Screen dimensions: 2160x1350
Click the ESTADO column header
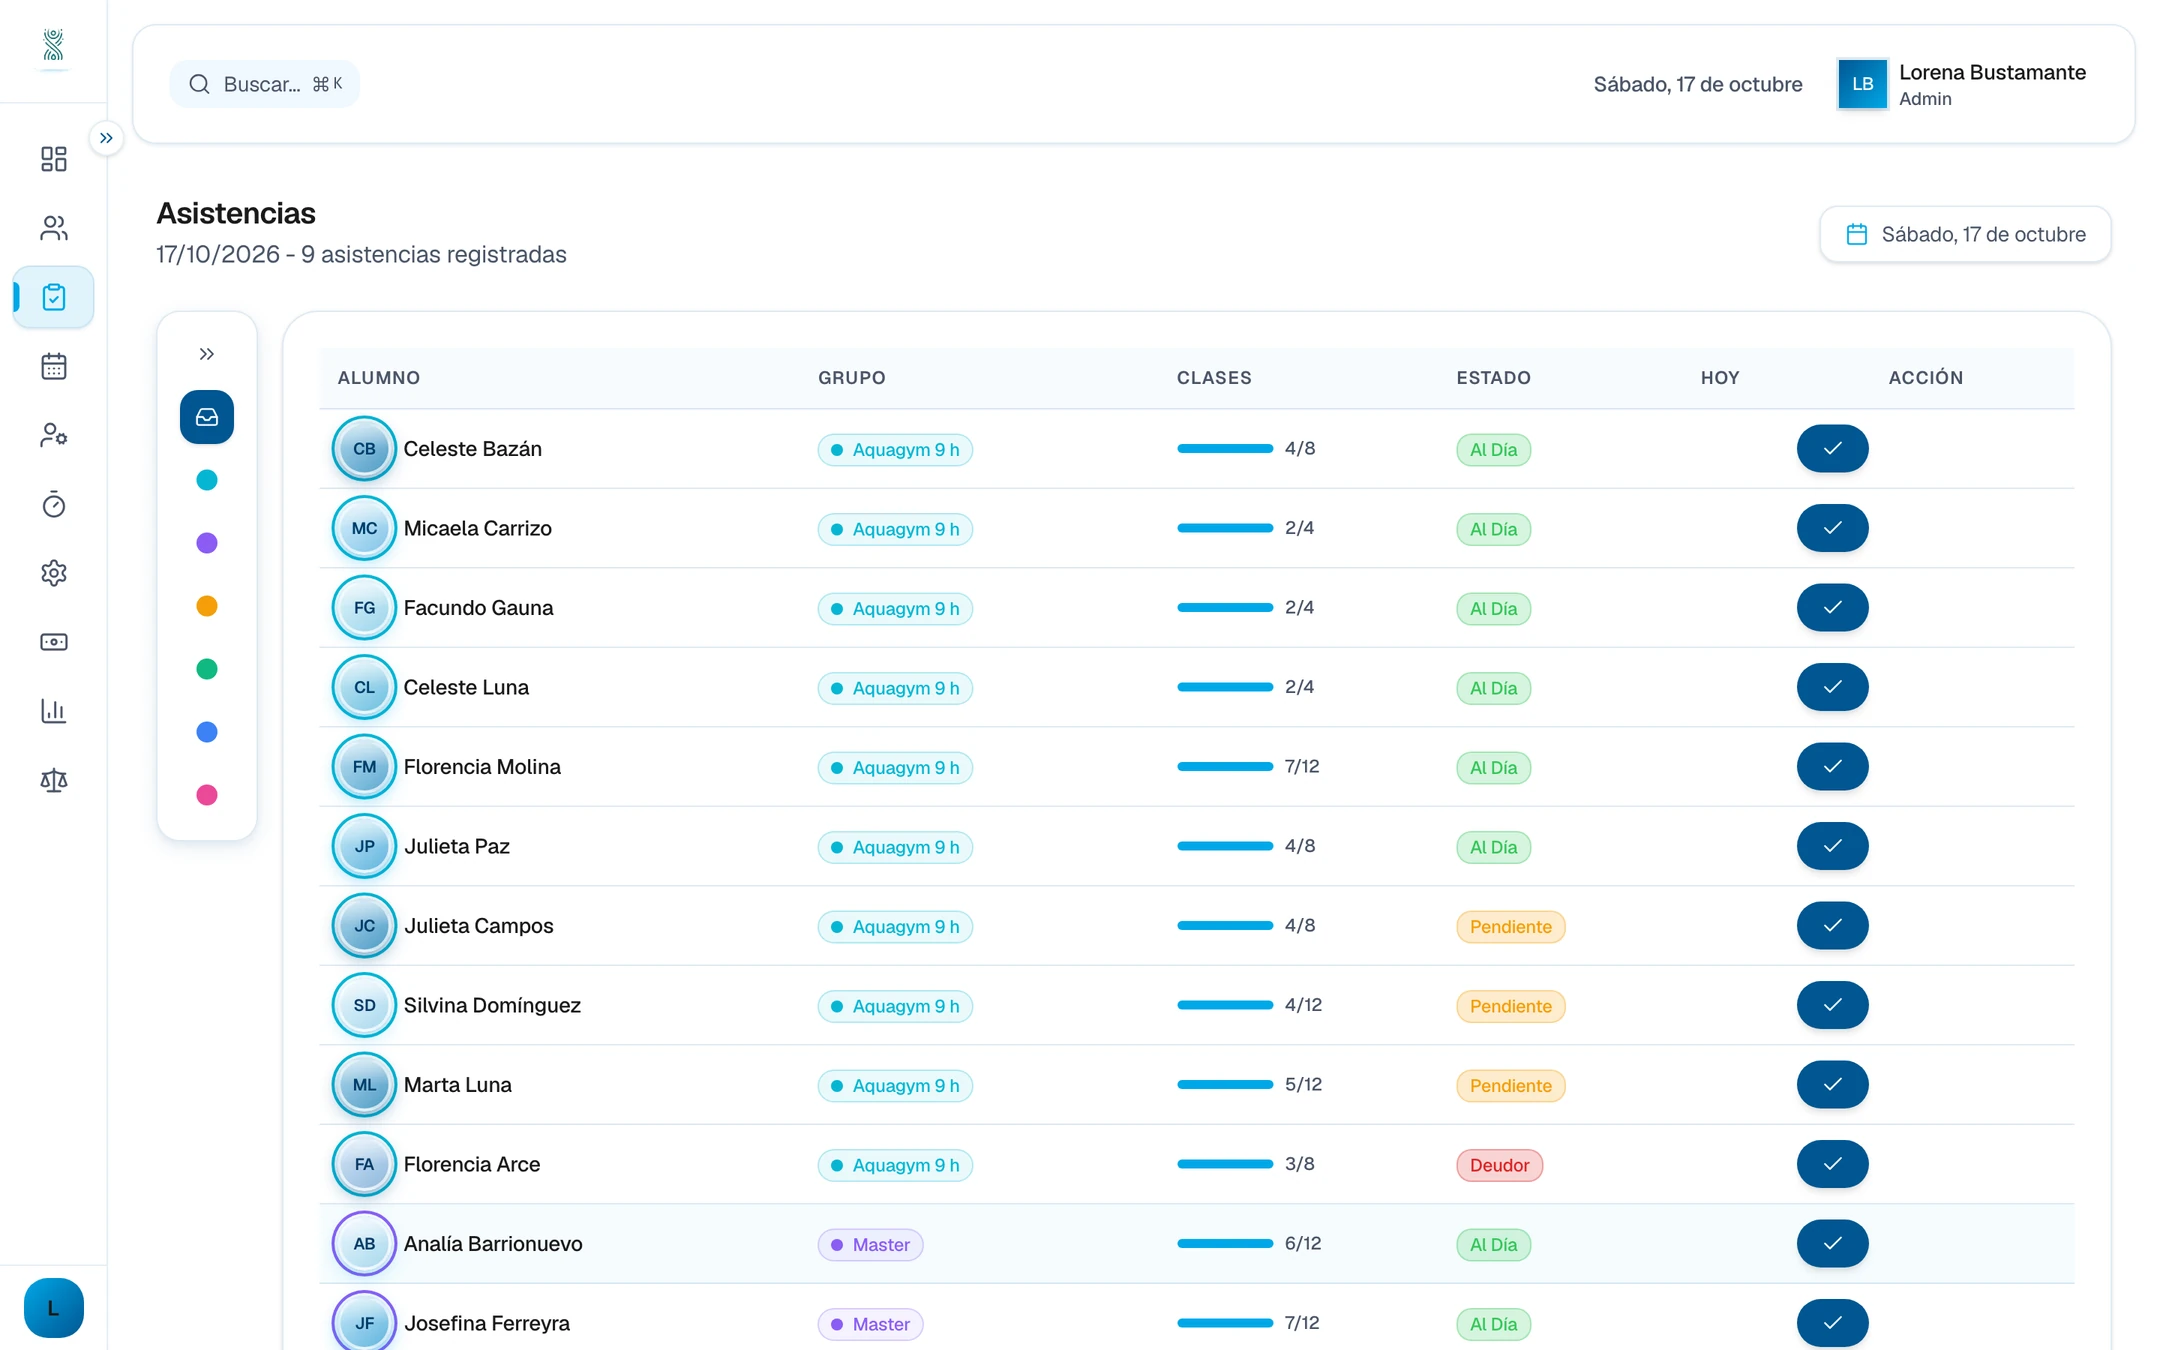pyautogui.click(x=1493, y=378)
